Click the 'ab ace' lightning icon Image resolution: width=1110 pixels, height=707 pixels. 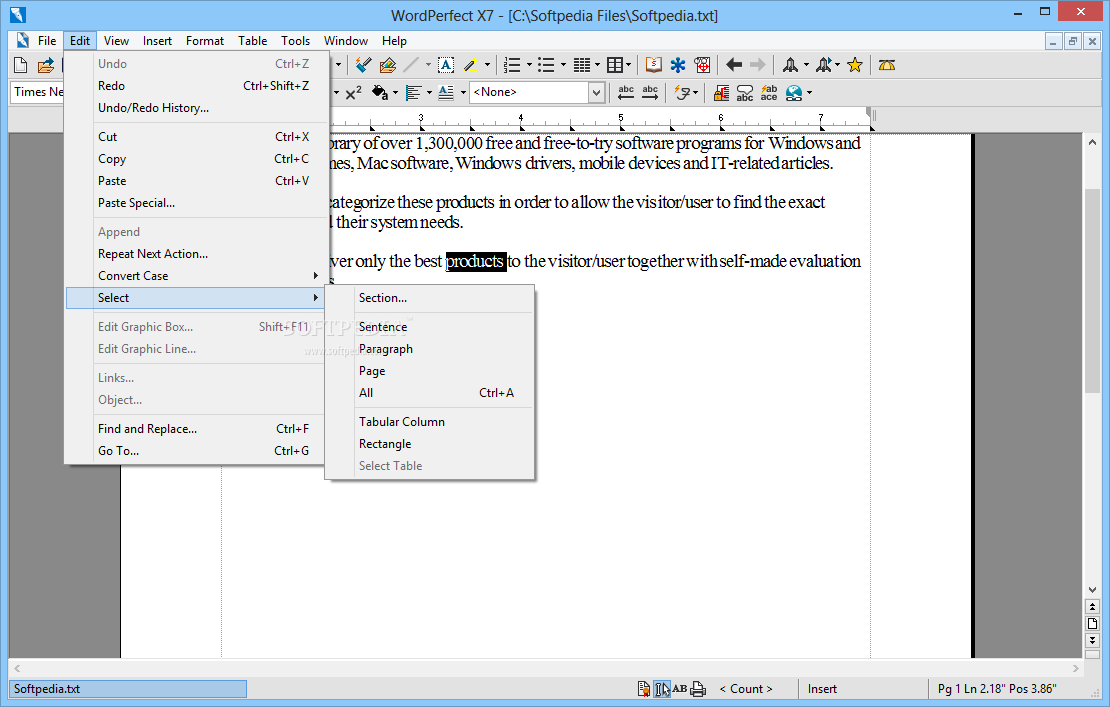[x=769, y=93]
